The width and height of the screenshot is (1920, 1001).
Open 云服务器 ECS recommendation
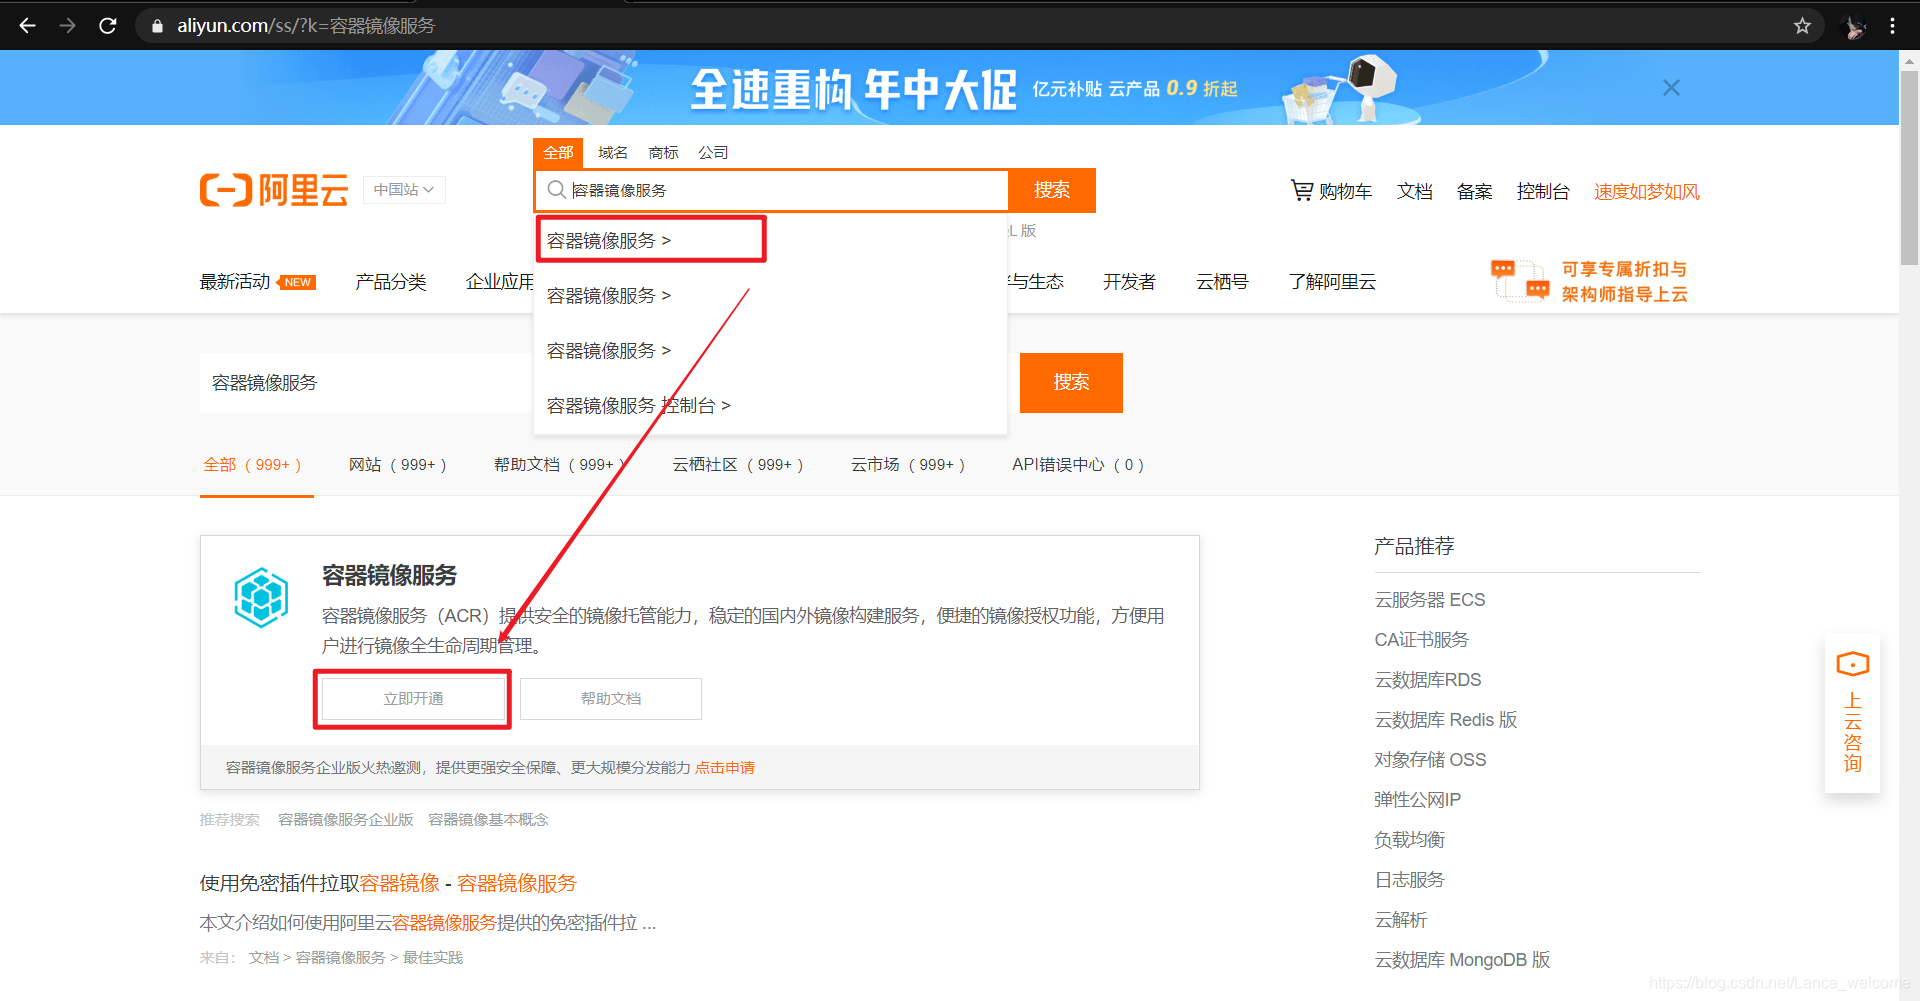click(x=1430, y=600)
